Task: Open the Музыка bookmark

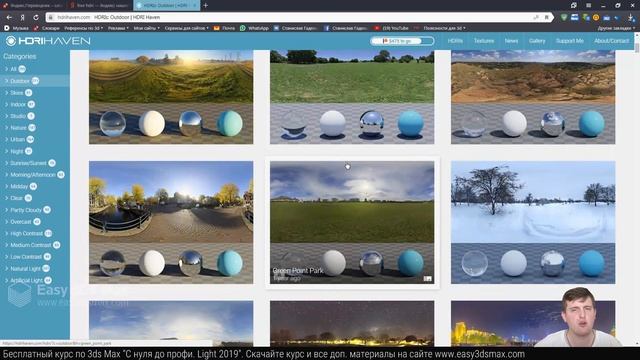Action: (x=16, y=28)
